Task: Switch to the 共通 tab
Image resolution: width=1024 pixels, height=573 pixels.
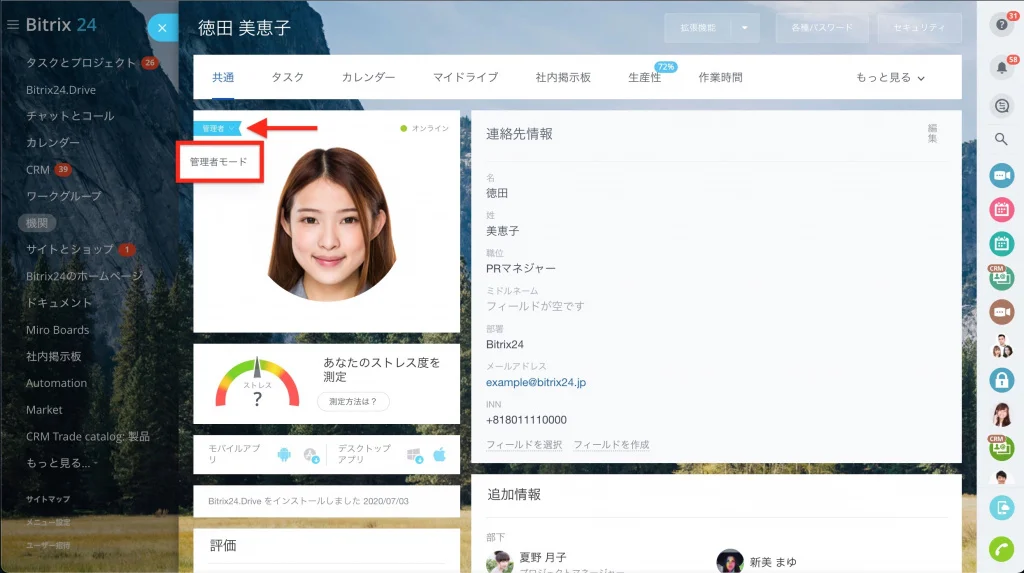Action: (223, 77)
